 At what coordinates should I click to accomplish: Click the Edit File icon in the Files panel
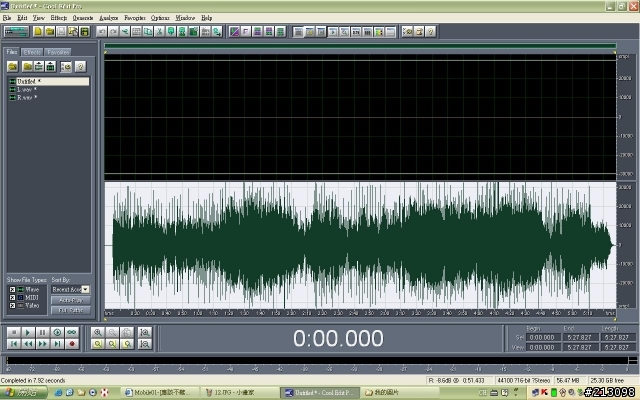50,66
